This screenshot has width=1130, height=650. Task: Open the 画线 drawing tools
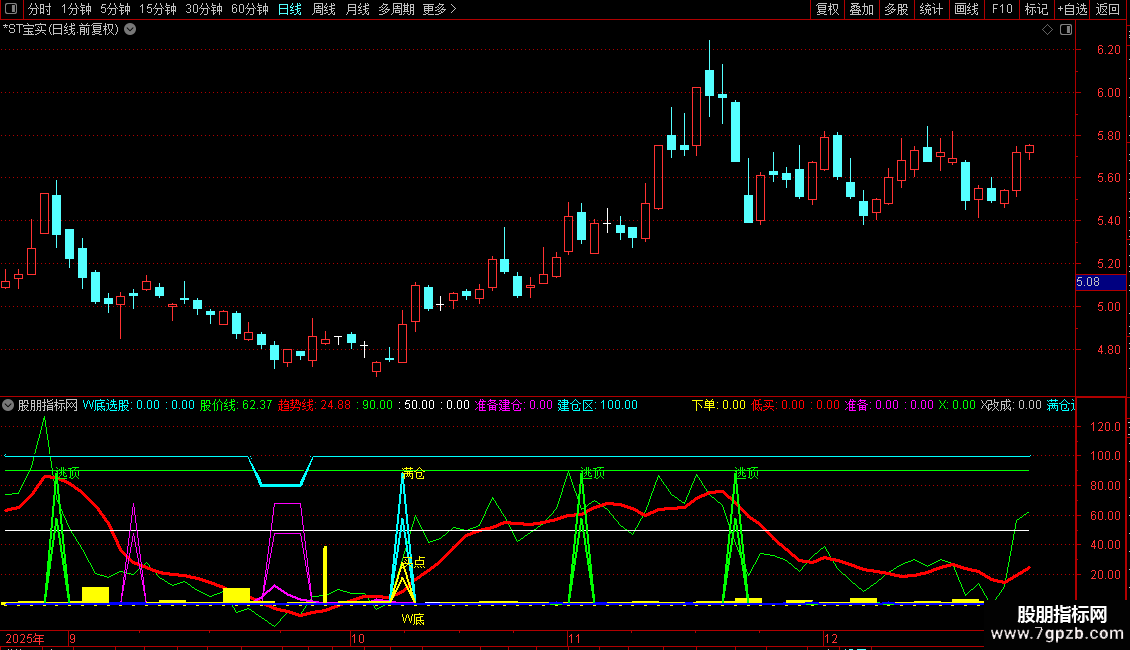click(x=966, y=10)
